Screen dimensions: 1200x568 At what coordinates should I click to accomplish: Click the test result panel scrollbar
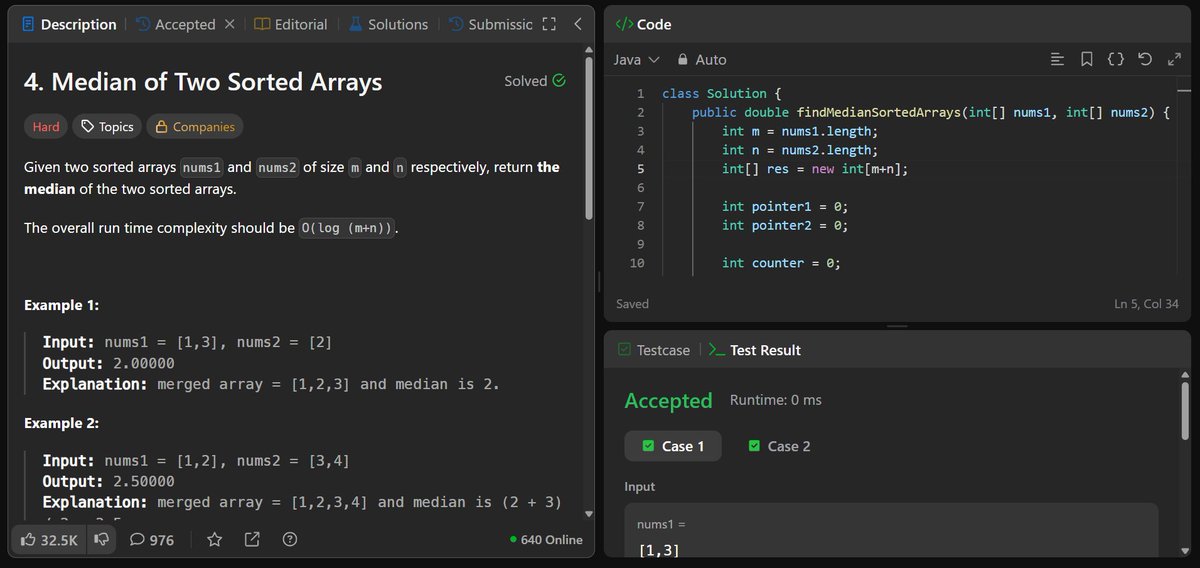(x=1187, y=410)
